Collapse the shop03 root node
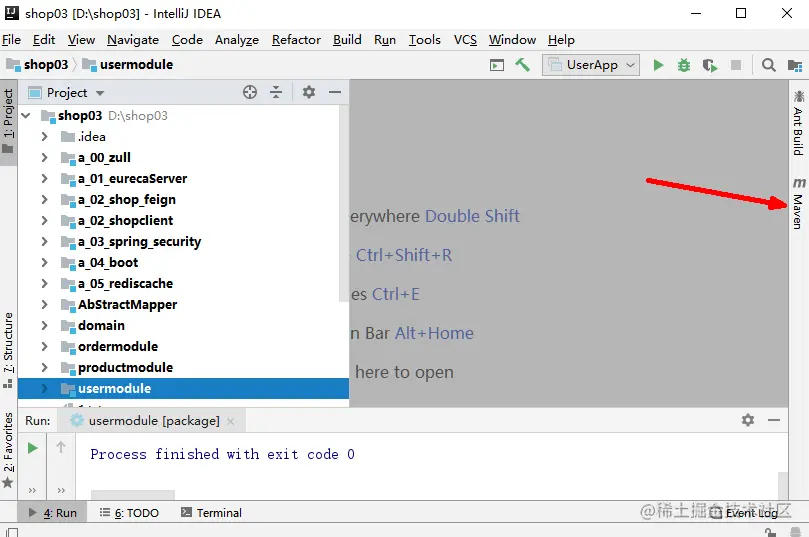Viewport: 809px width, 537px height. click(x=26, y=116)
